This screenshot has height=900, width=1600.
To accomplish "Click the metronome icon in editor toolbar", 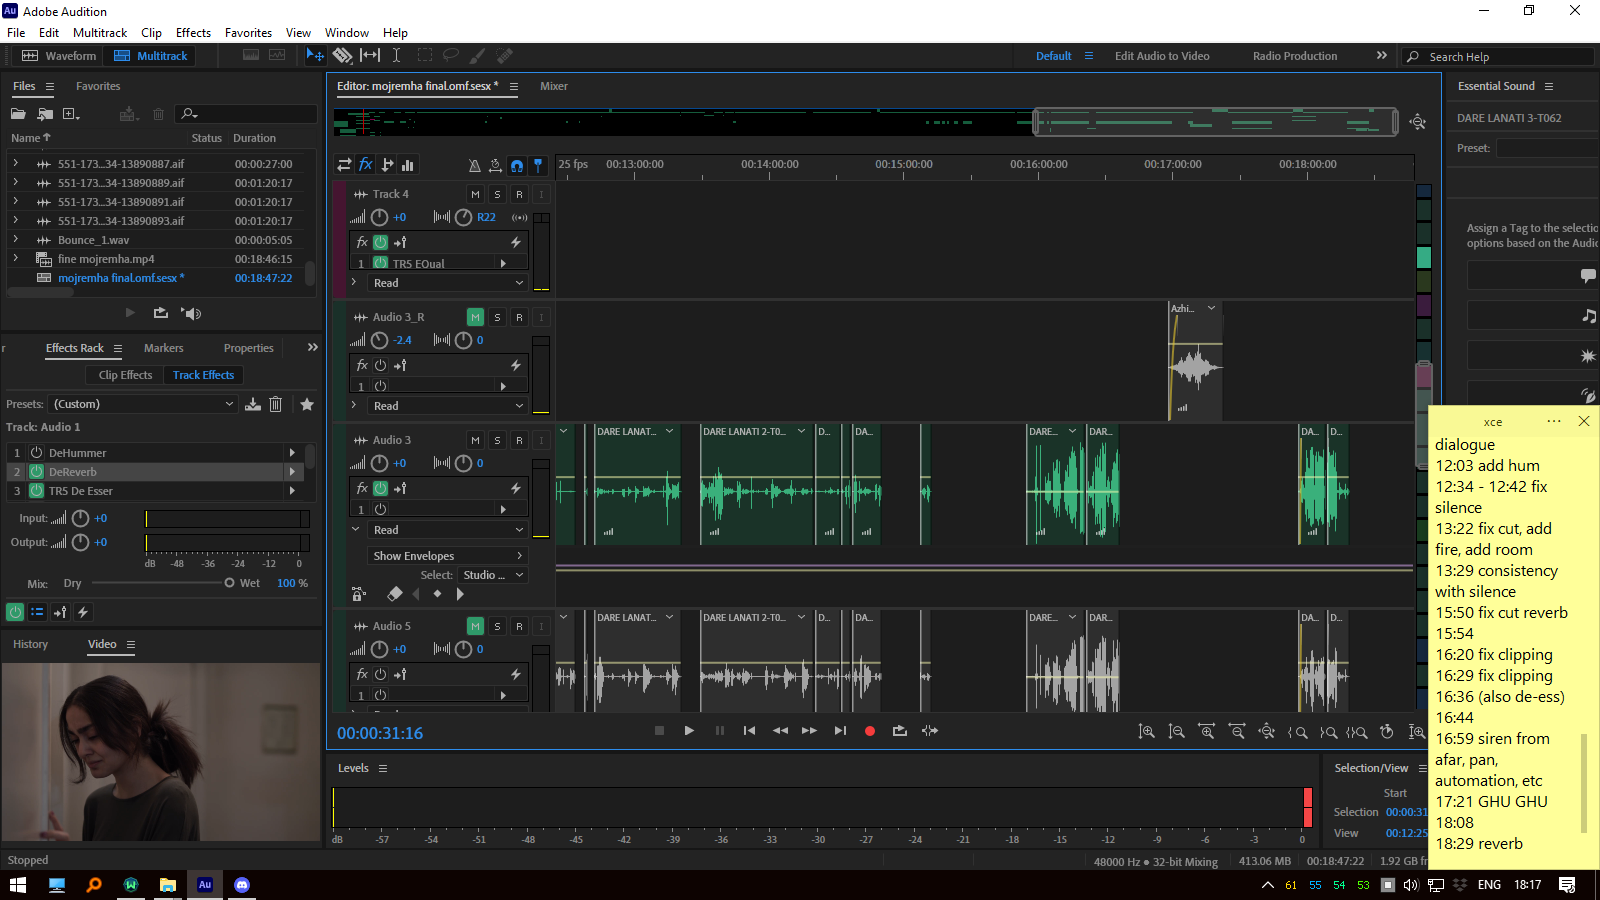I will (x=475, y=165).
